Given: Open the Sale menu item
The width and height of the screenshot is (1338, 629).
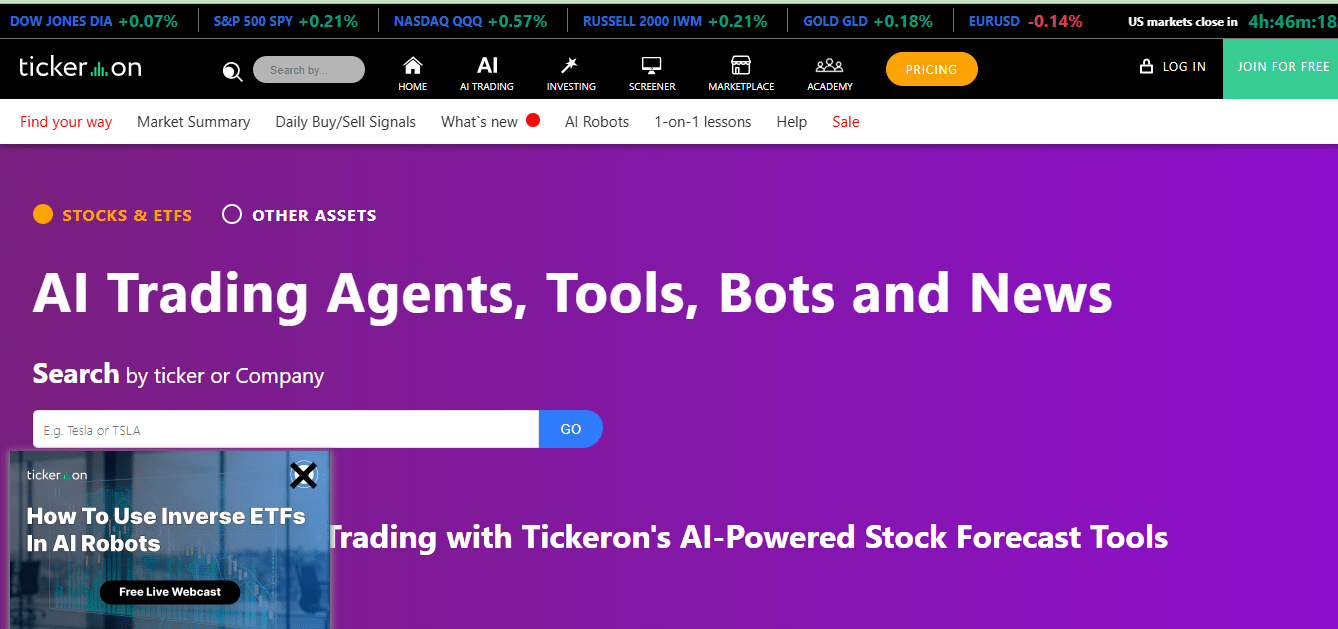Looking at the screenshot, I should pyautogui.click(x=846, y=122).
